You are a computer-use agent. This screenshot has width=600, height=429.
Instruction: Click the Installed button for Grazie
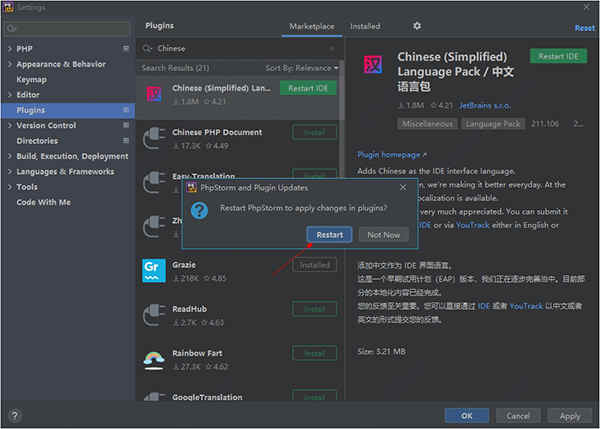point(314,265)
